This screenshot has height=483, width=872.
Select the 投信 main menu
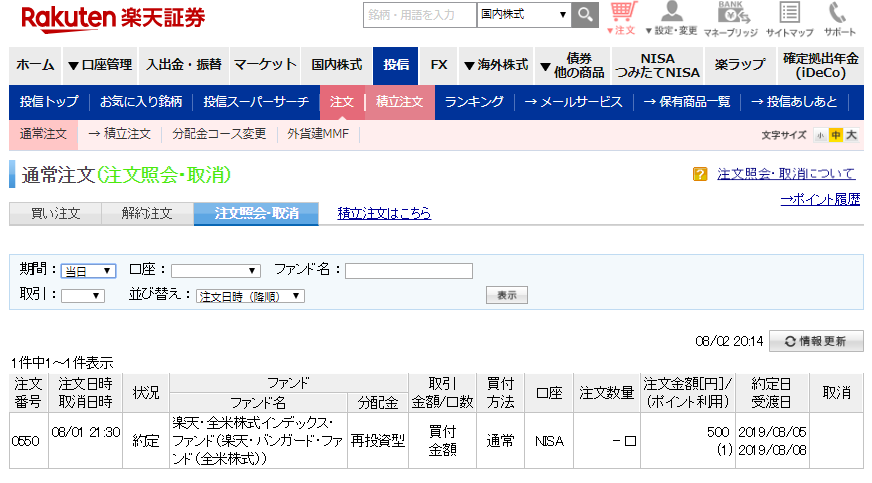point(395,65)
